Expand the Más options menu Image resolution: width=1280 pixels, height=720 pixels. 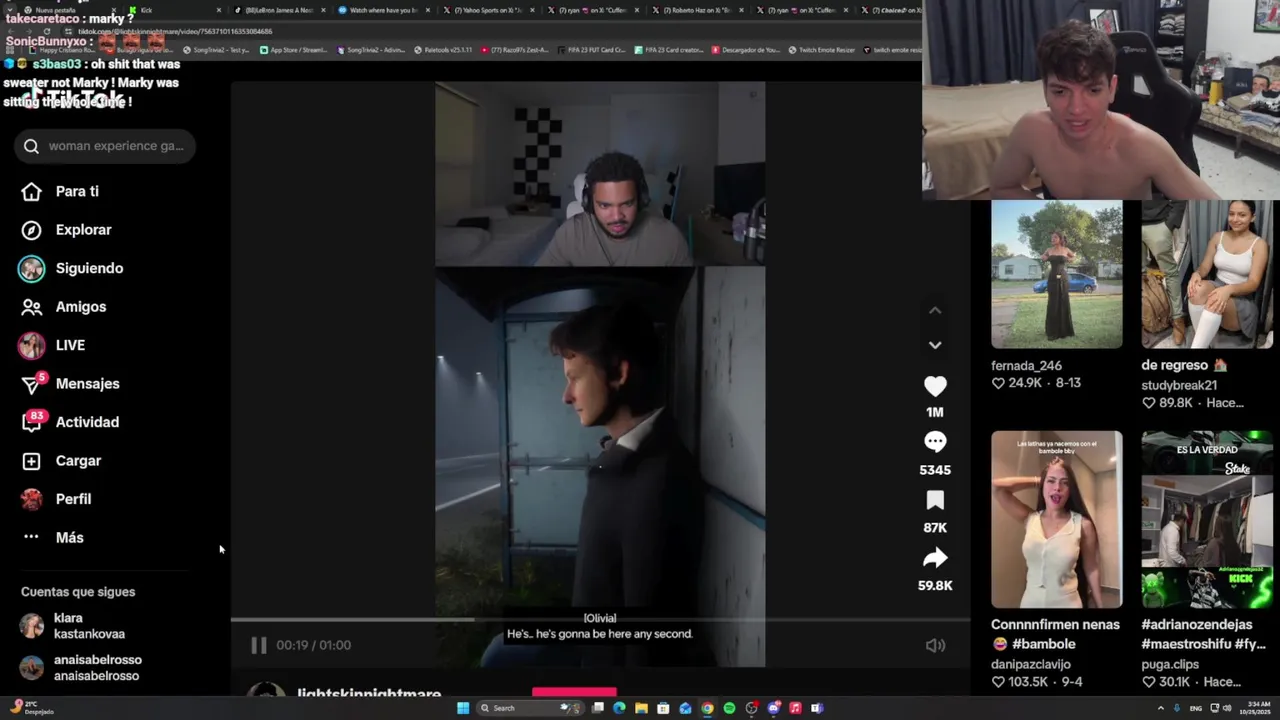[52, 538]
